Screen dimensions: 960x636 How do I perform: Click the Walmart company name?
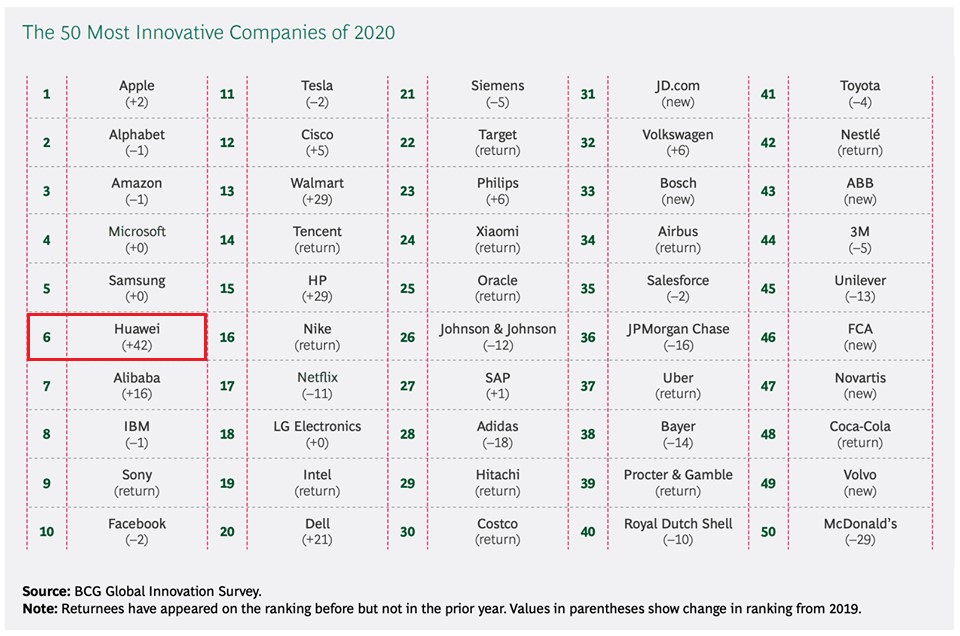click(317, 183)
